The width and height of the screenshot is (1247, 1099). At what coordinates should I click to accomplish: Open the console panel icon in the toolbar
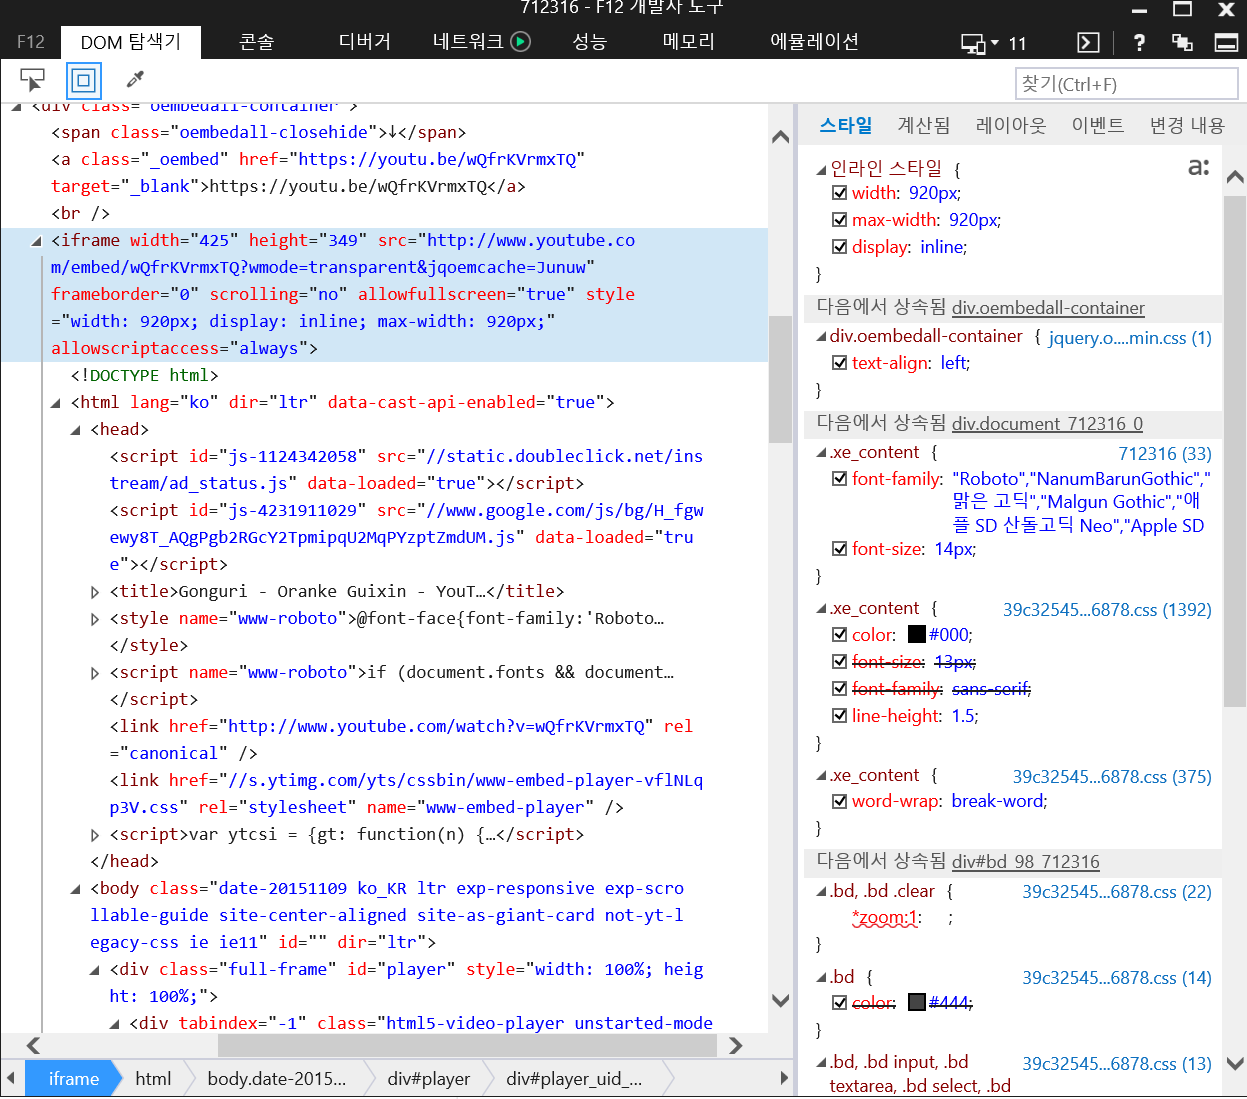click(x=1088, y=42)
